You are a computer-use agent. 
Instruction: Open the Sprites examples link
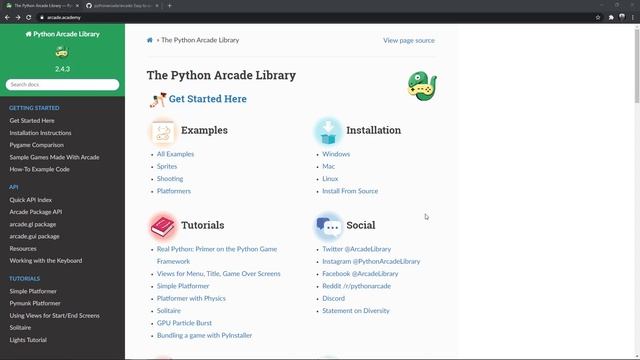[x=167, y=167]
